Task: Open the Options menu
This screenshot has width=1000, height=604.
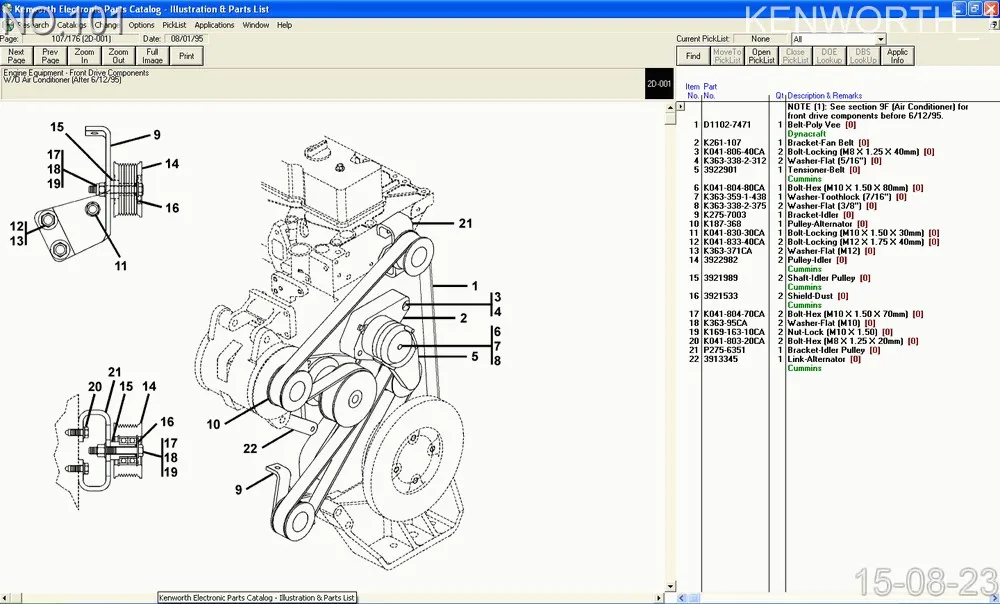Action: click(x=141, y=25)
